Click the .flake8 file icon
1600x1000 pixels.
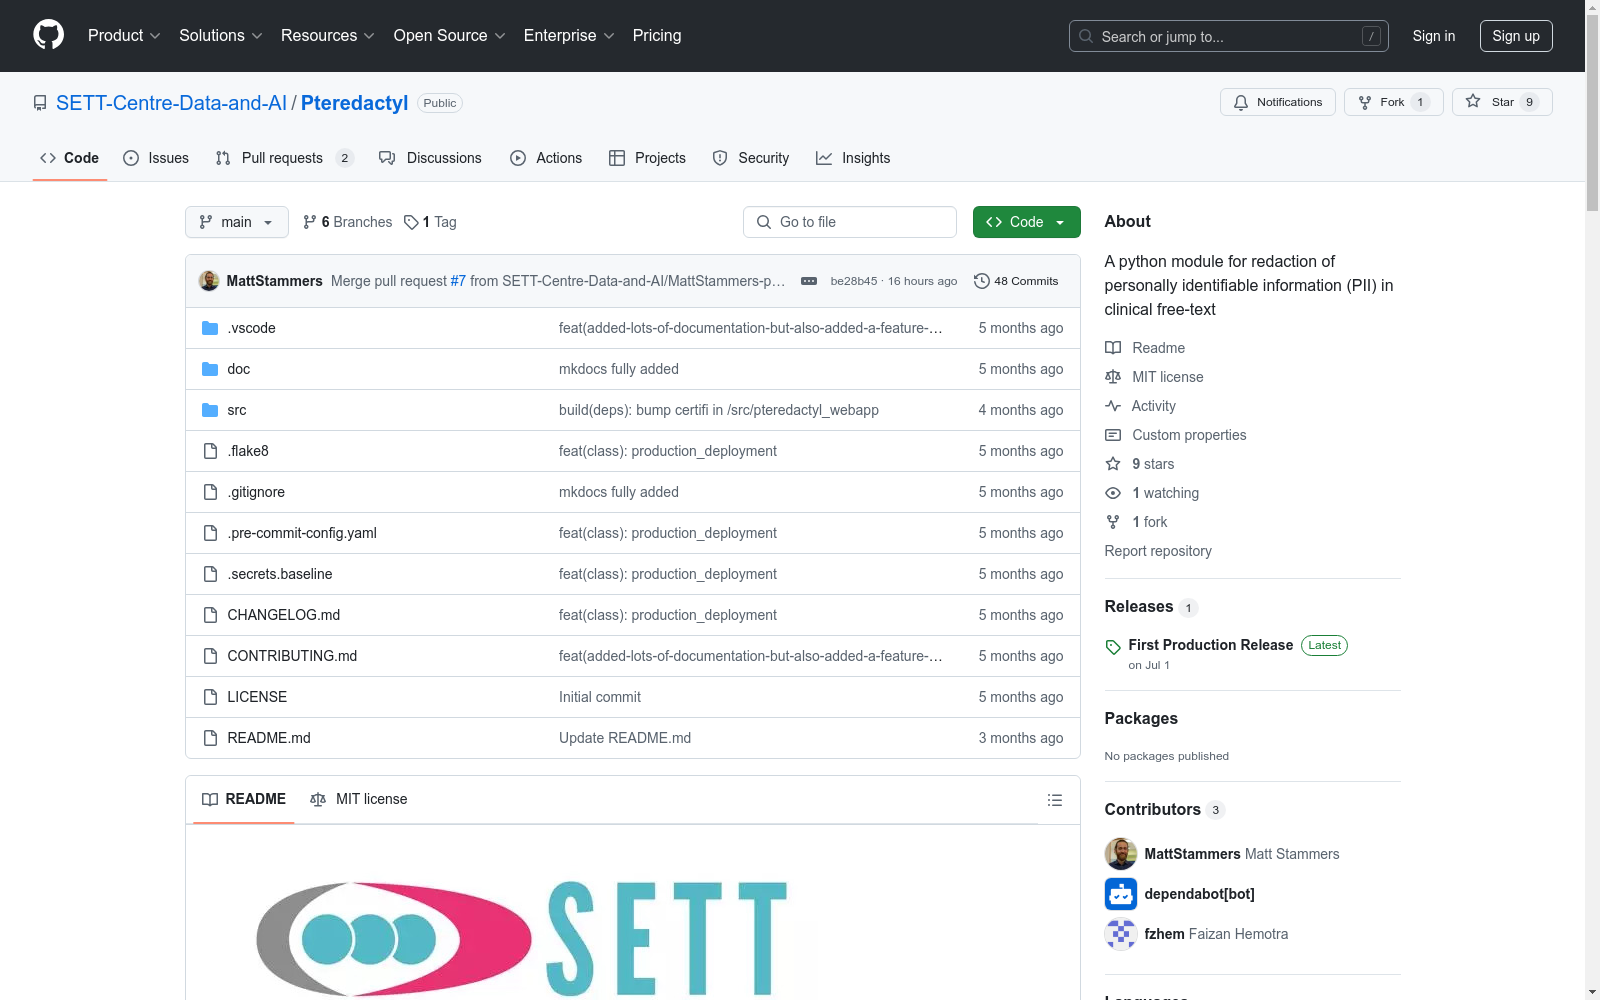[x=210, y=451]
